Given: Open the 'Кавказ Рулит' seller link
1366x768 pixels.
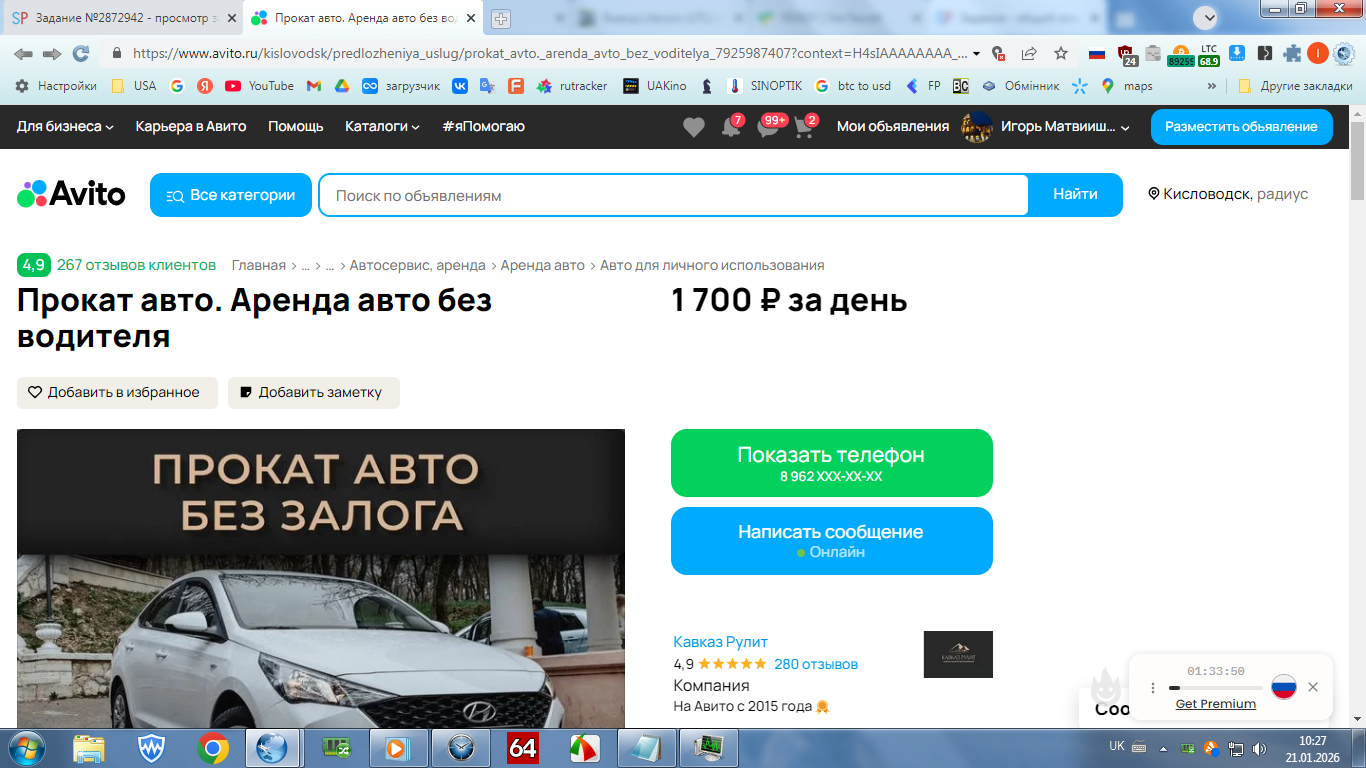Looking at the screenshot, I should coord(721,642).
